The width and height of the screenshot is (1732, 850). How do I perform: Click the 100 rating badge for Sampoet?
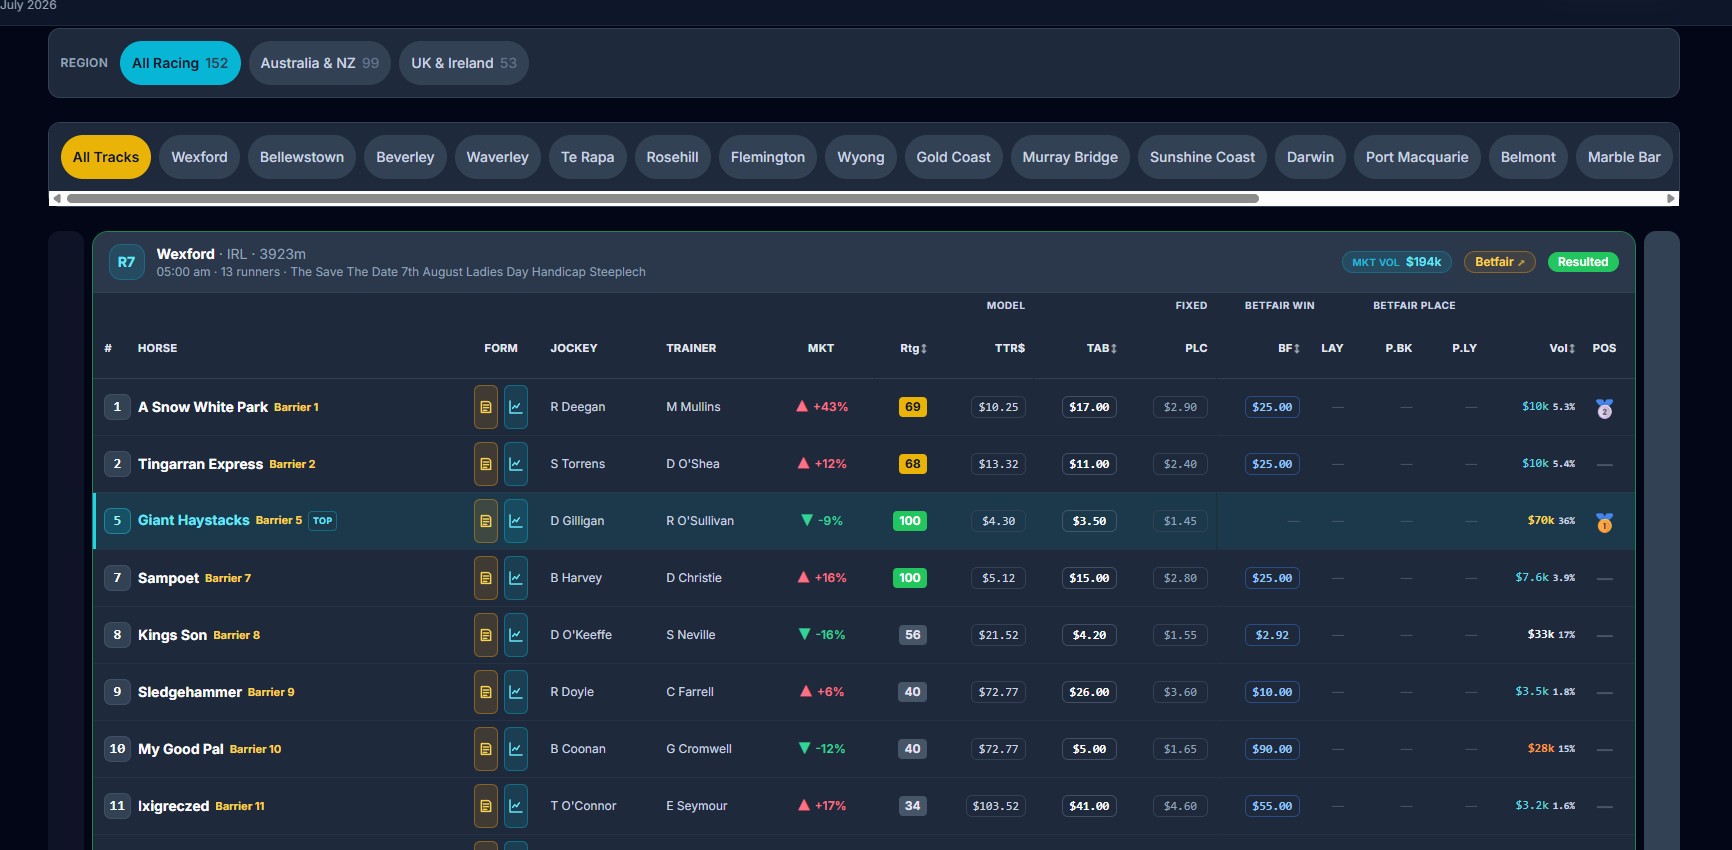pos(910,578)
